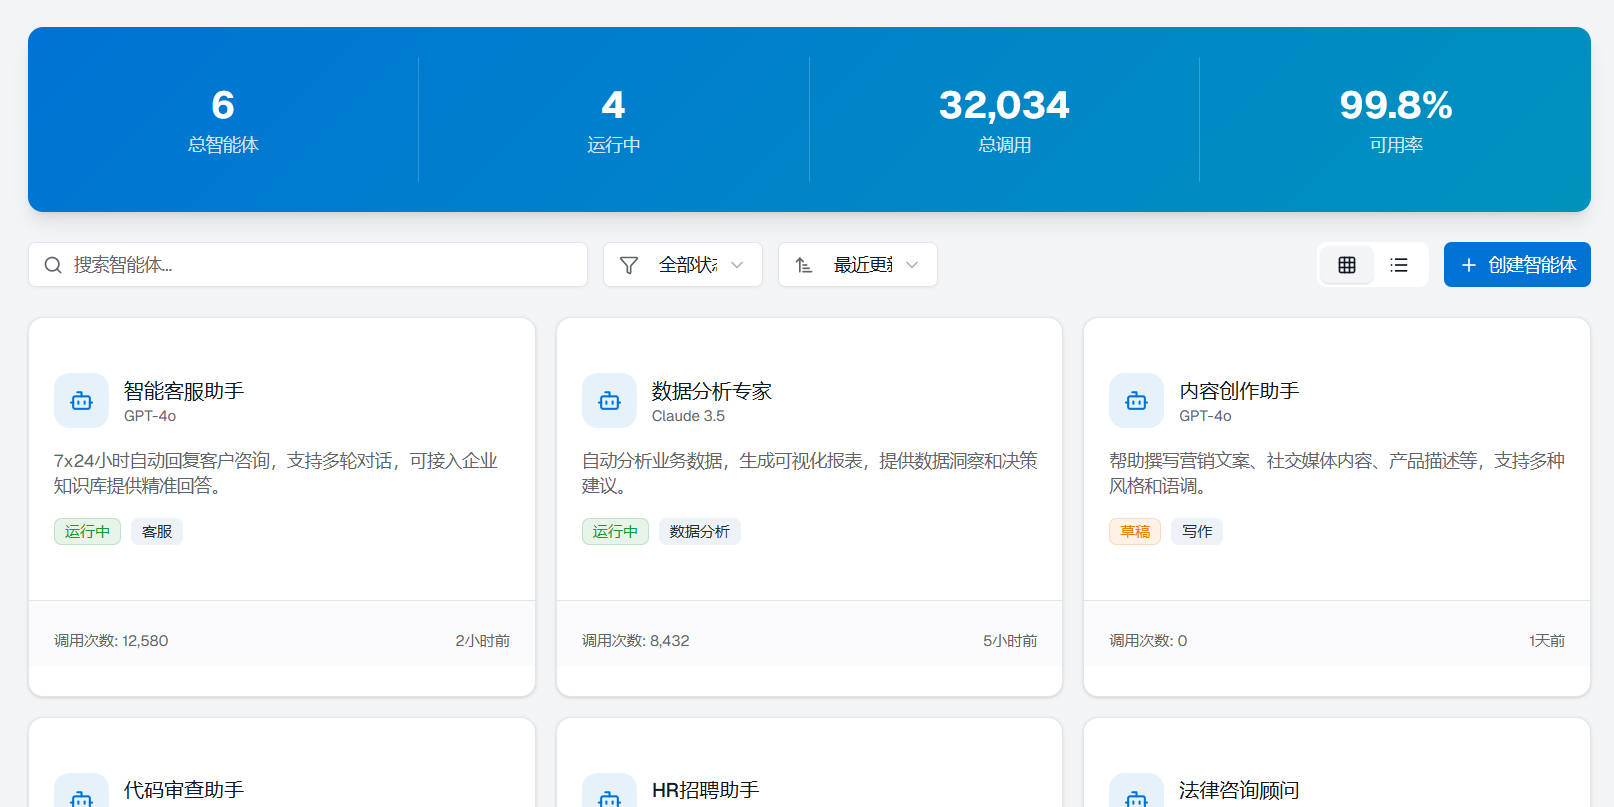Click the robot icon of 智能客服助手

[81, 401]
